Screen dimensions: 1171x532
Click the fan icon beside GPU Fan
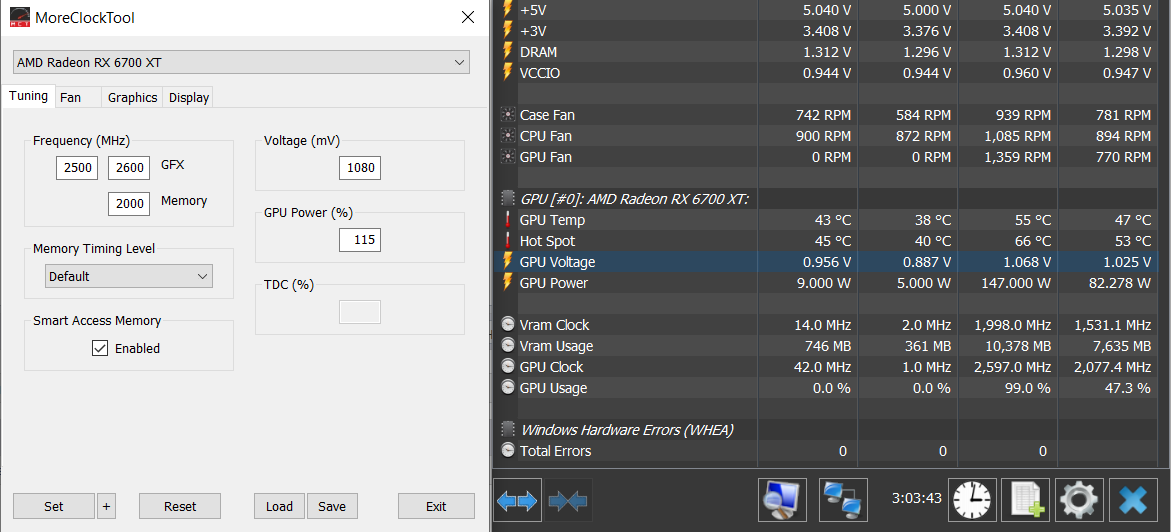pyautogui.click(x=508, y=157)
